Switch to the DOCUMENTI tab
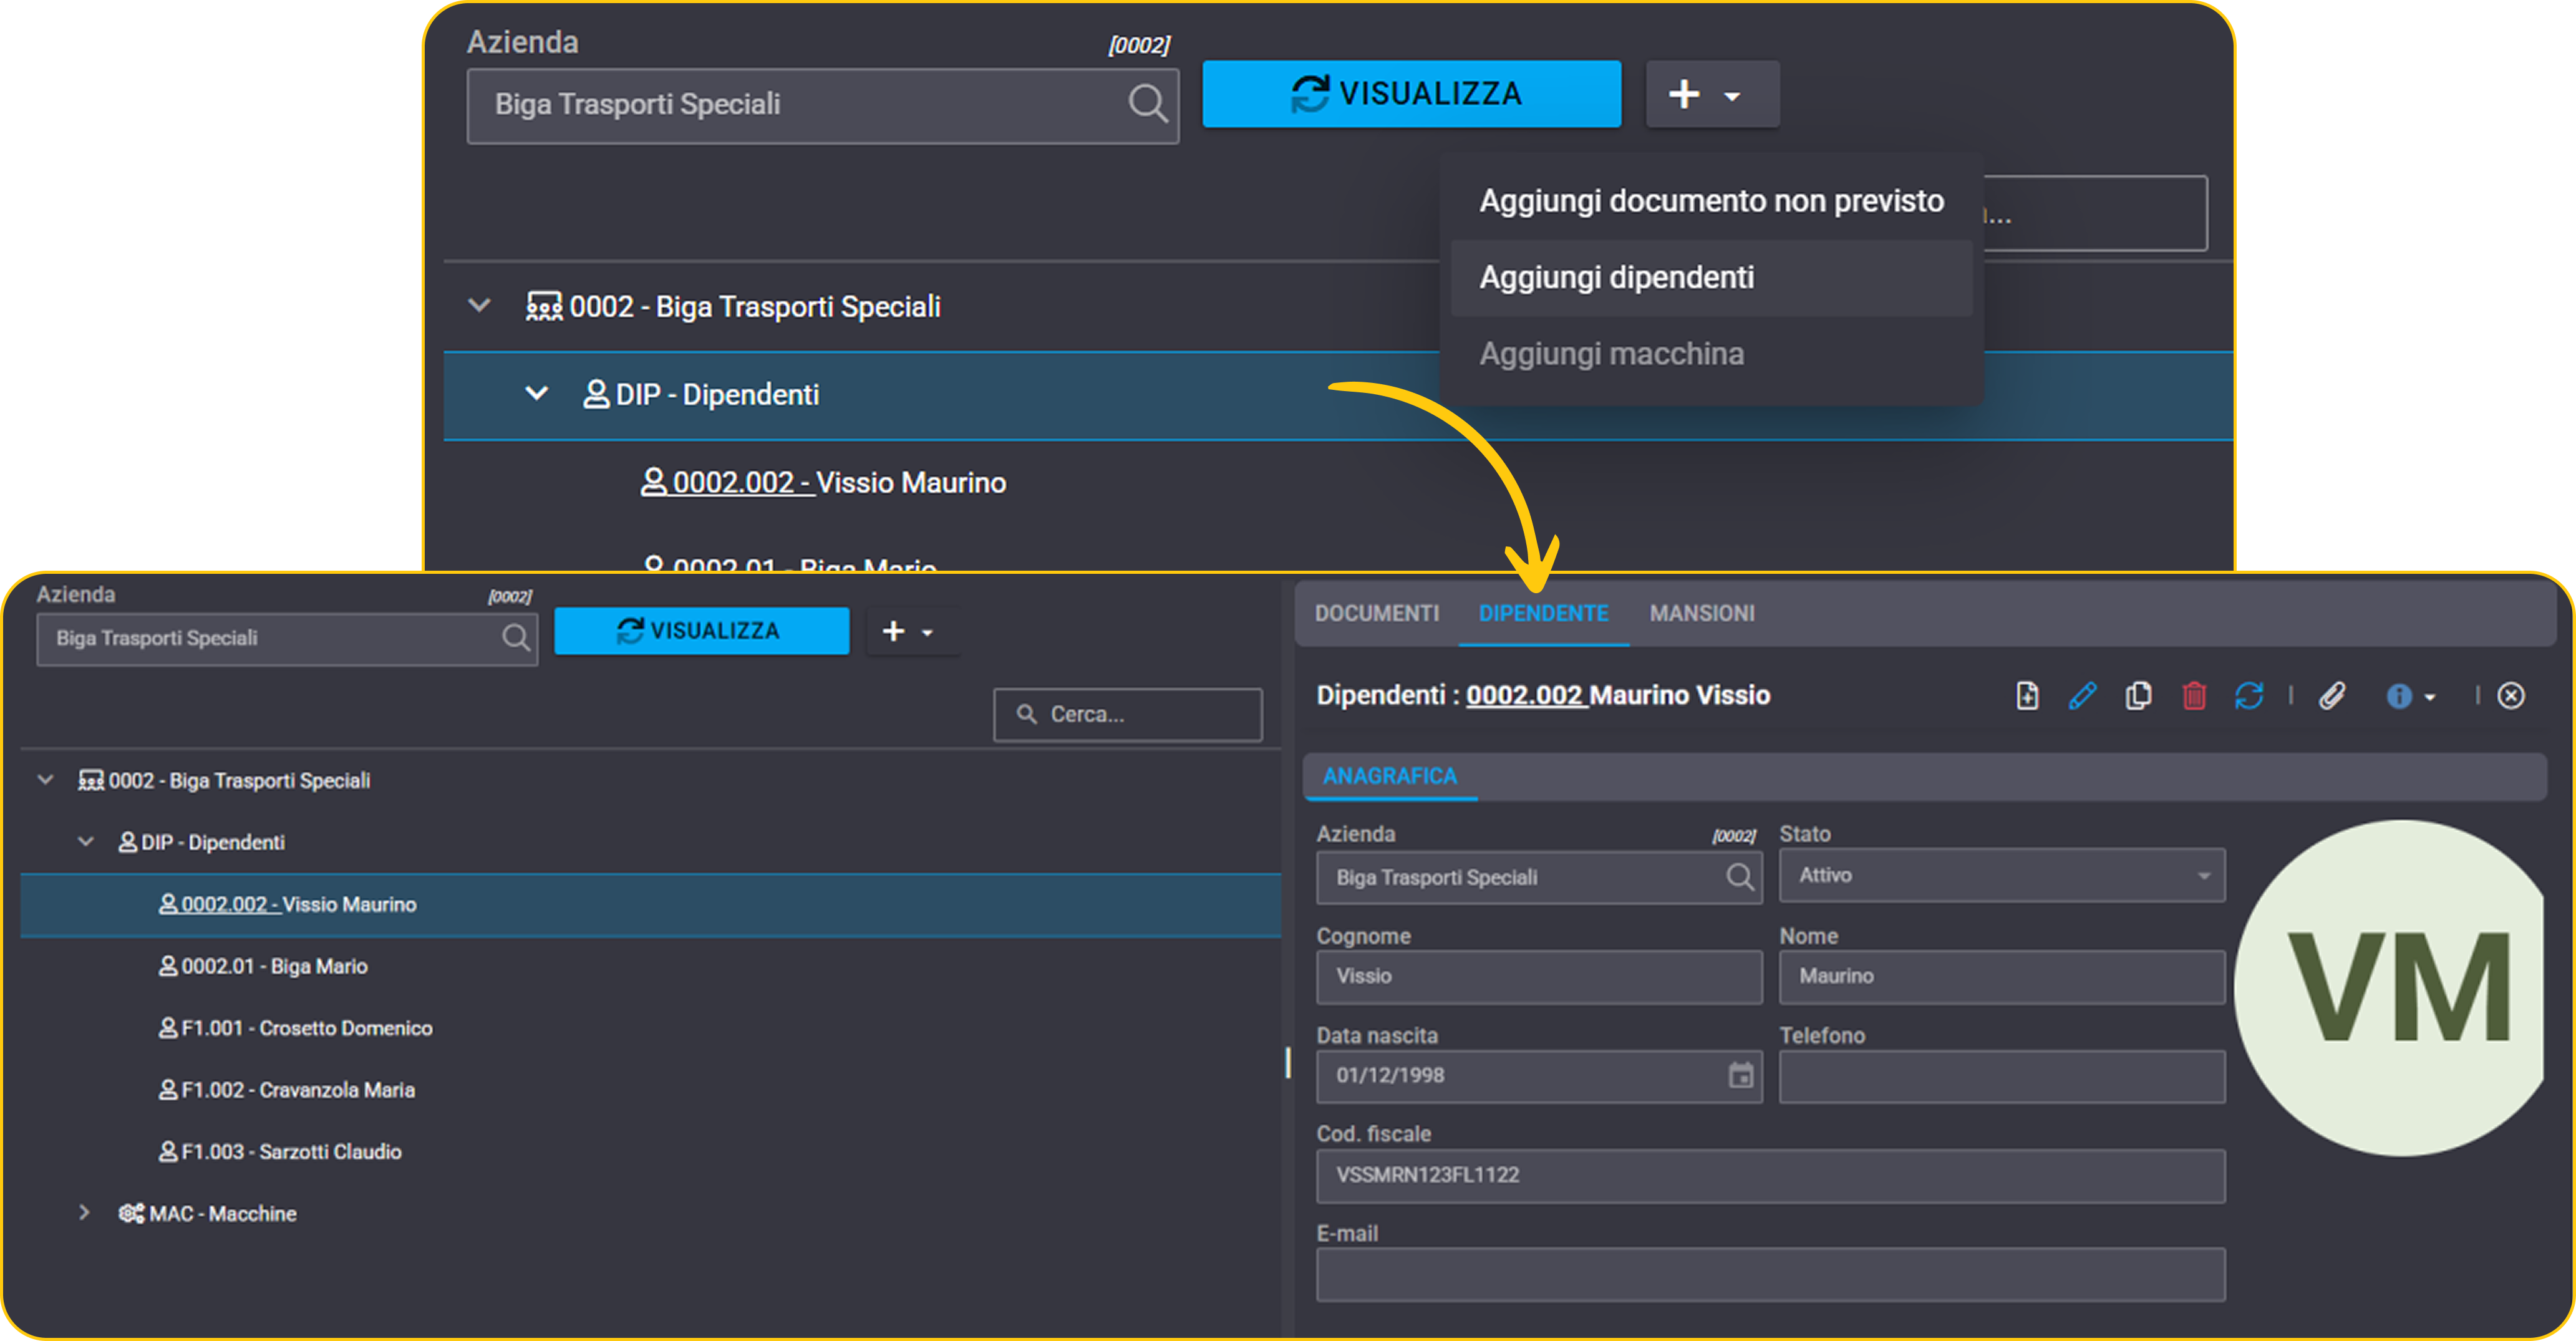Screen dimensions: 2576x1341 click(1377, 613)
